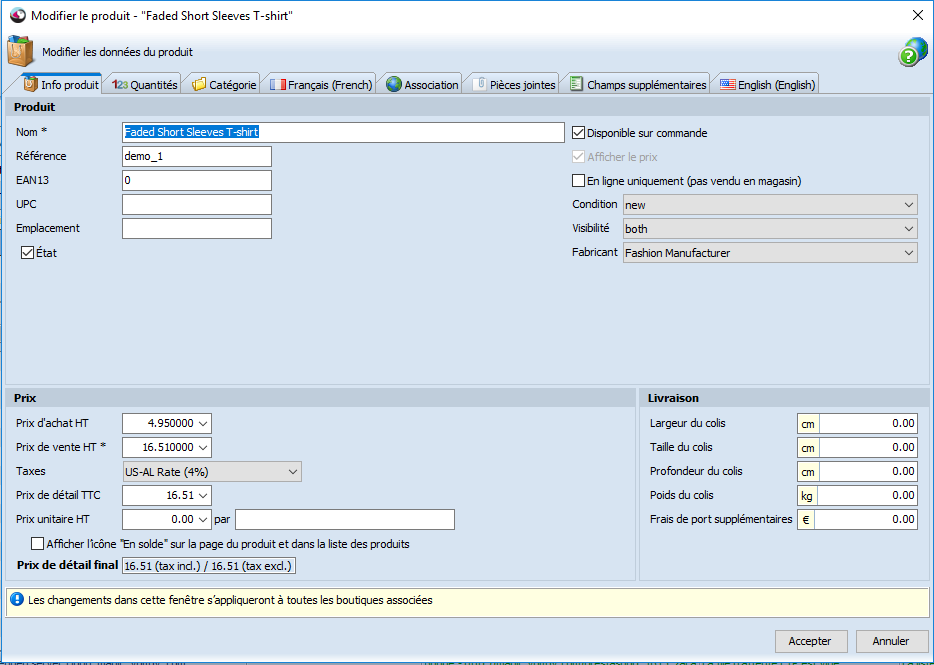
Task: Click the Frais de port supplémentaires field
Action: coord(865,519)
